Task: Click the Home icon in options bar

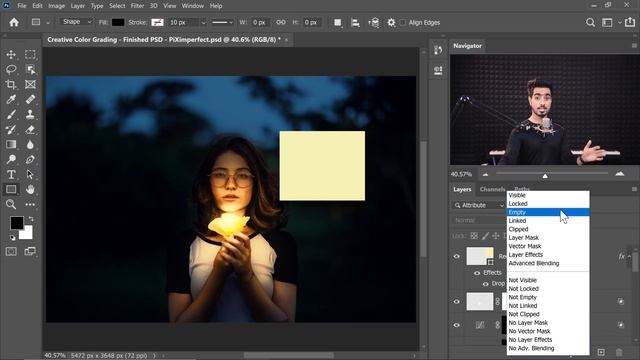Action: tap(14, 22)
